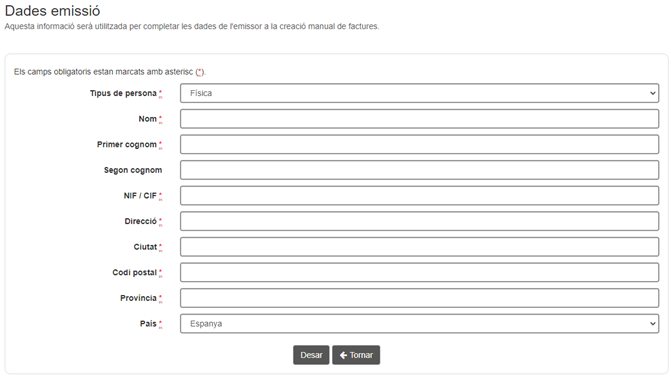Expand the País dropdown showing Espanya
Image resolution: width=671 pixels, height=380 pixels.
point(419,324)
